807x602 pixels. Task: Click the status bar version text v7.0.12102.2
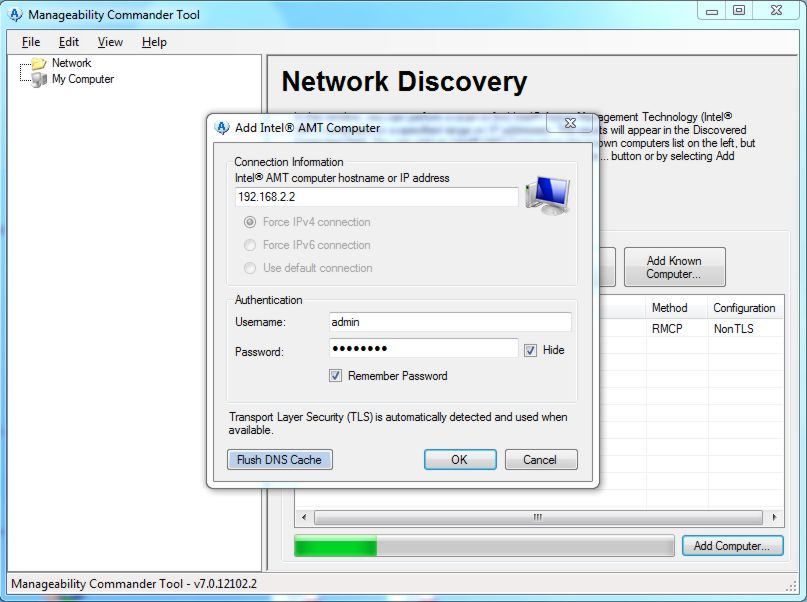pos(225,584)
